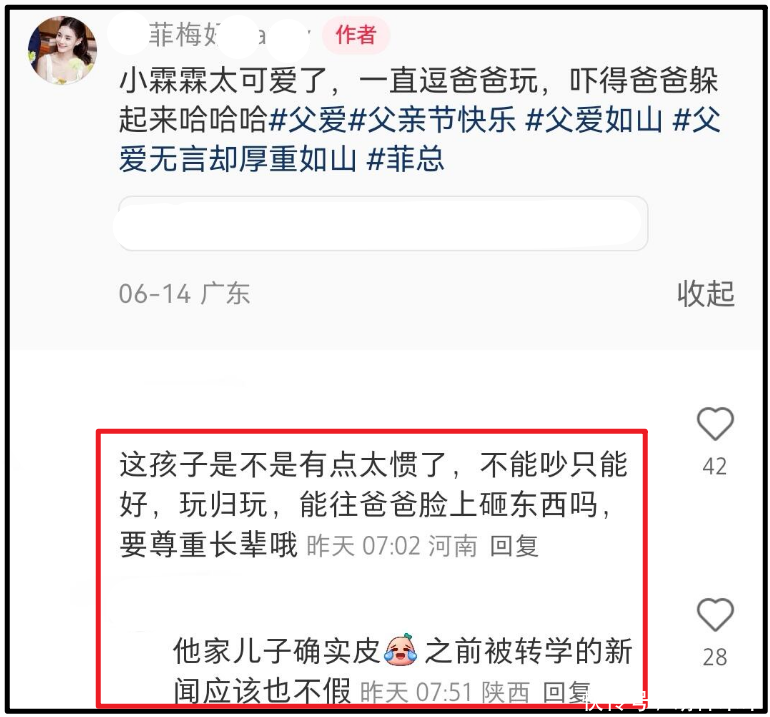The height and width of the screenshot is (717, 770).
Task: Click the 42 like count
Action: tap(715, 467)
